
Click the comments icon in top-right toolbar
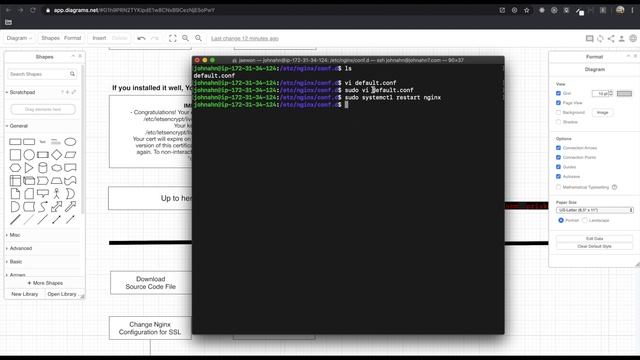point(589,38)
